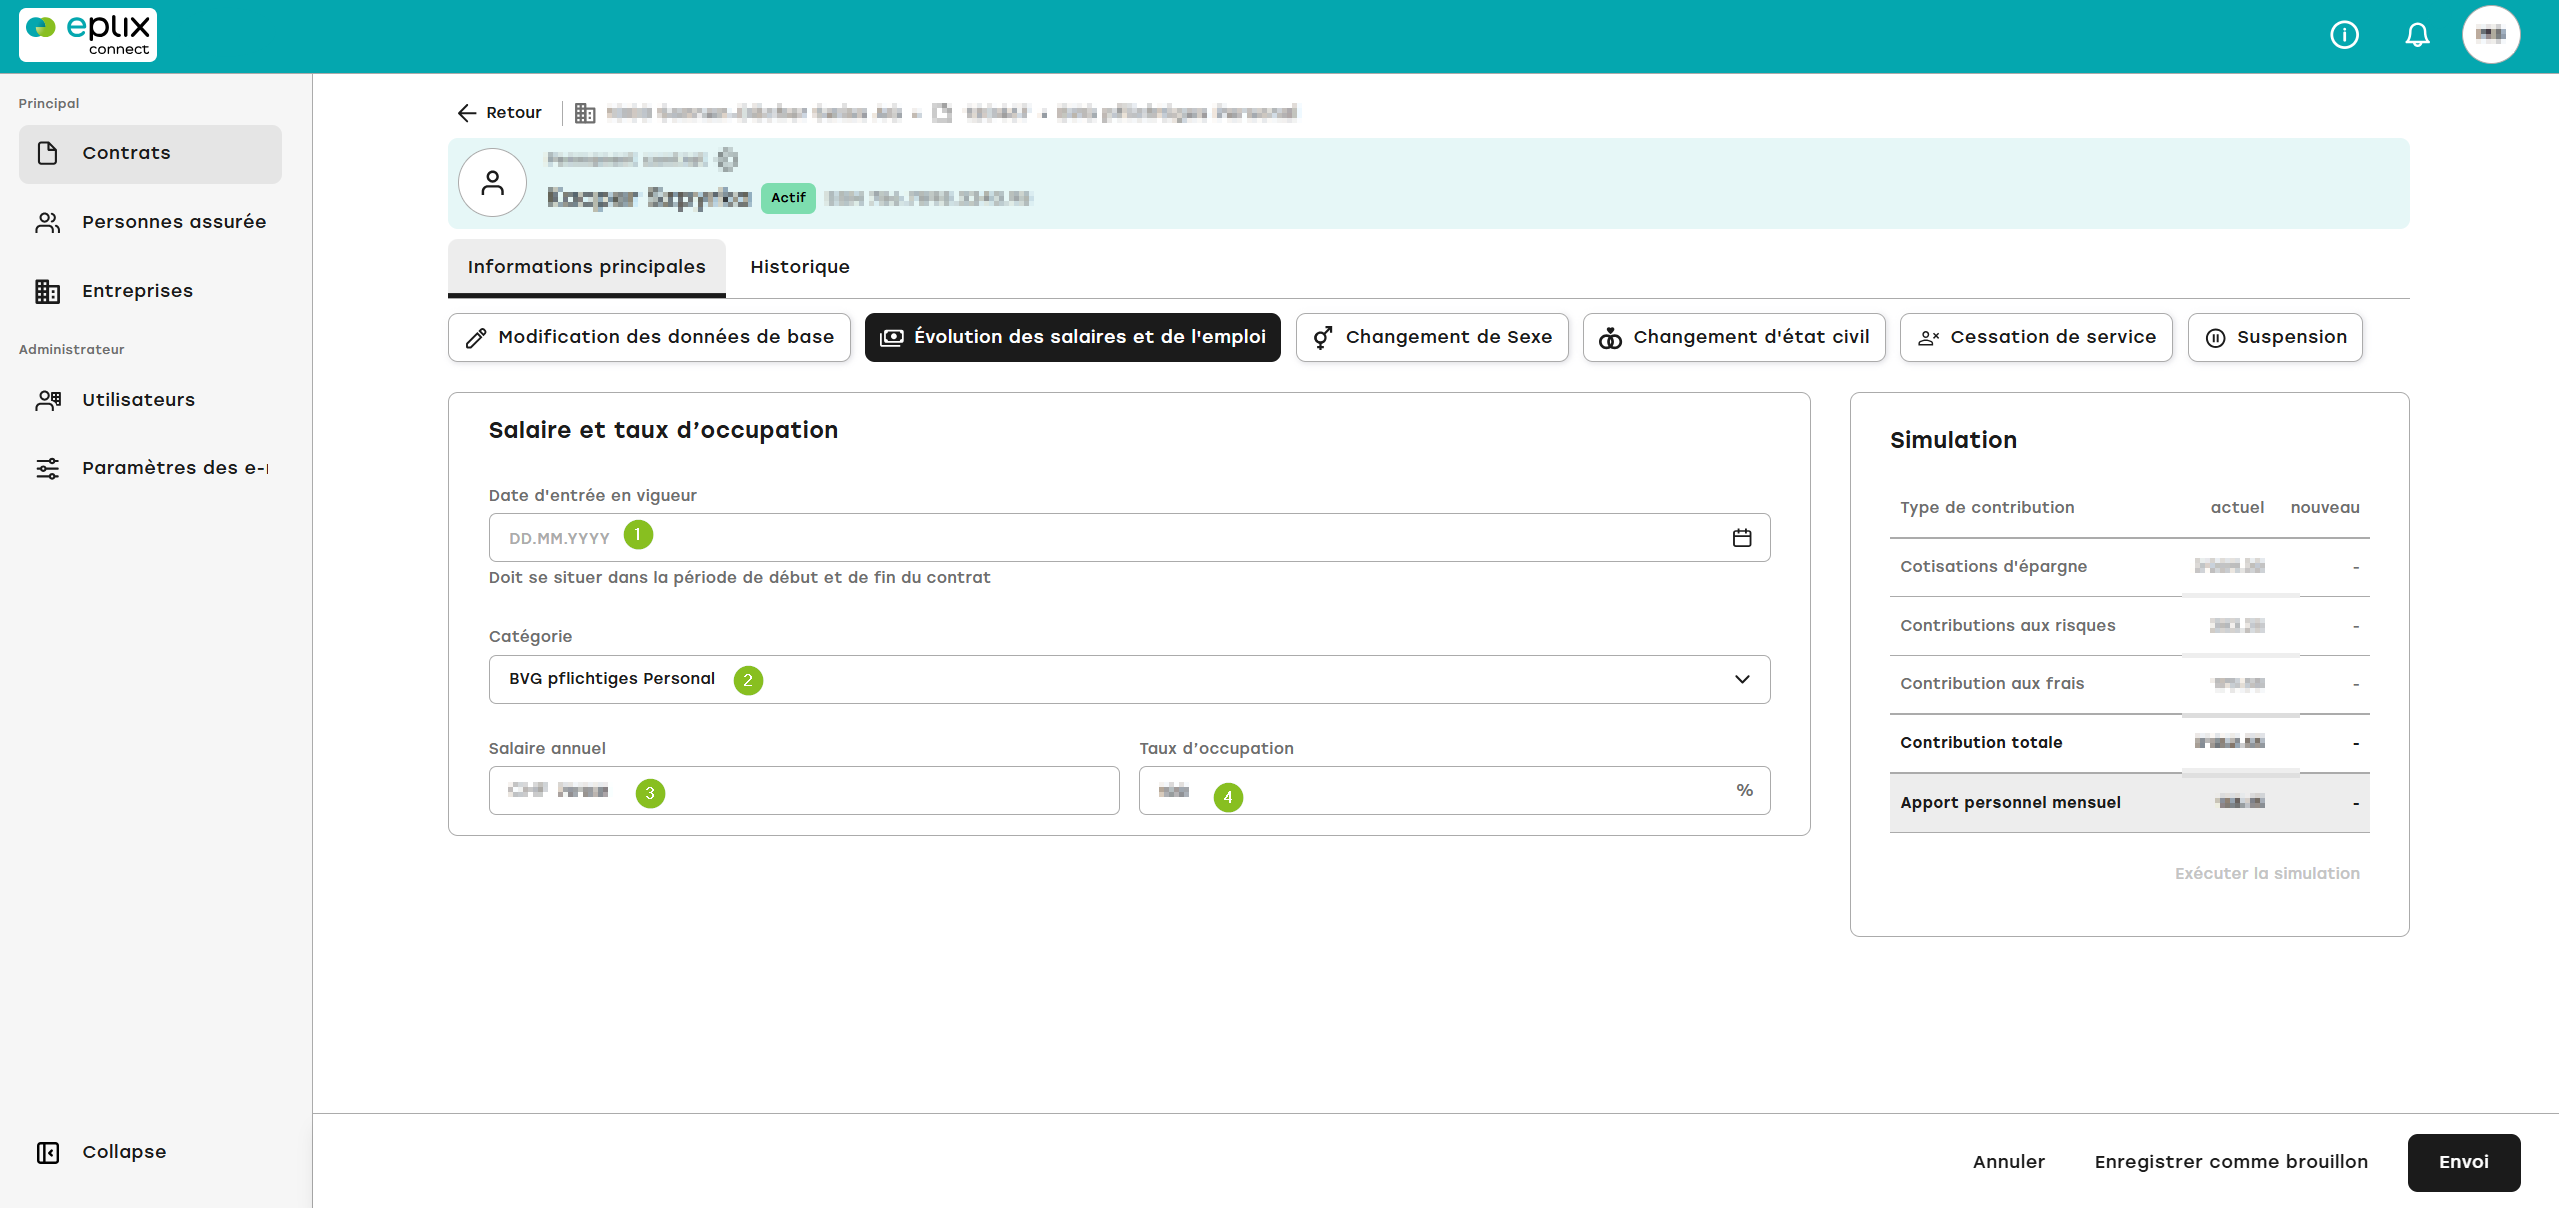The width and height of the screenshot is (2559, 1208).
Task: Open Changement de Sexe action
Action: [1432, 338]
